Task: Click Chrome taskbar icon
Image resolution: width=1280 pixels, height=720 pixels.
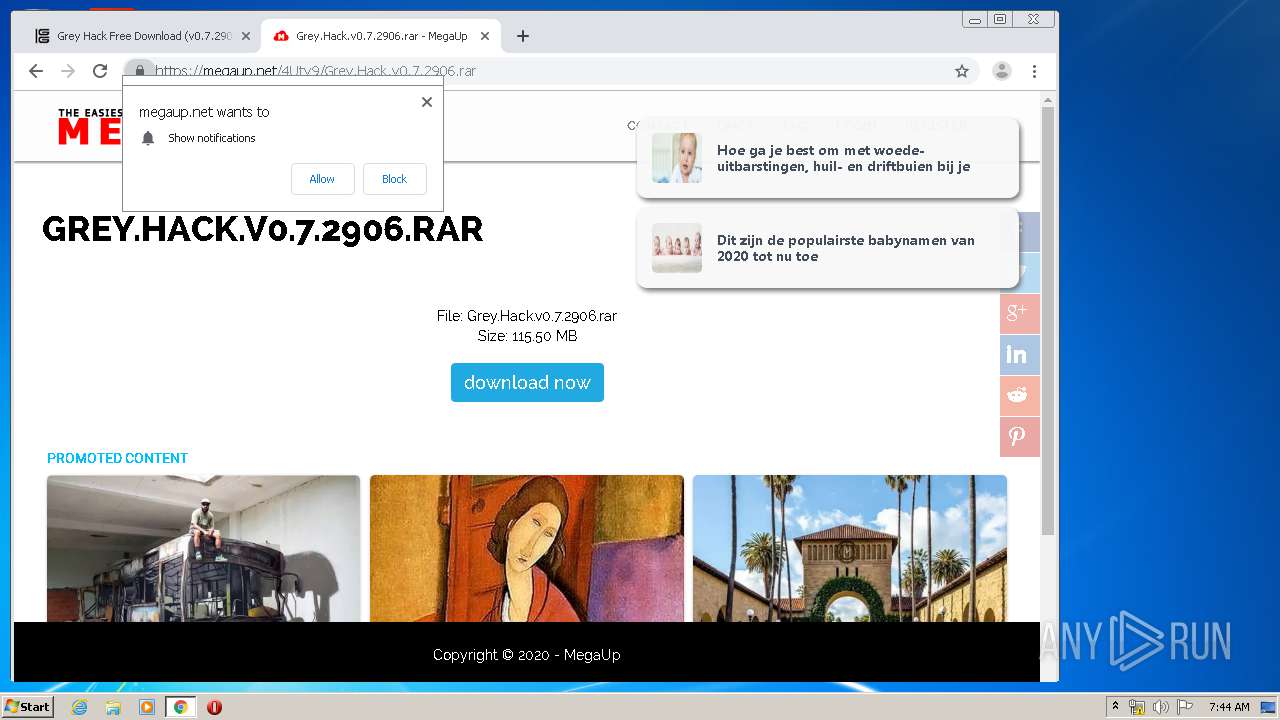Action: (180, 707)
